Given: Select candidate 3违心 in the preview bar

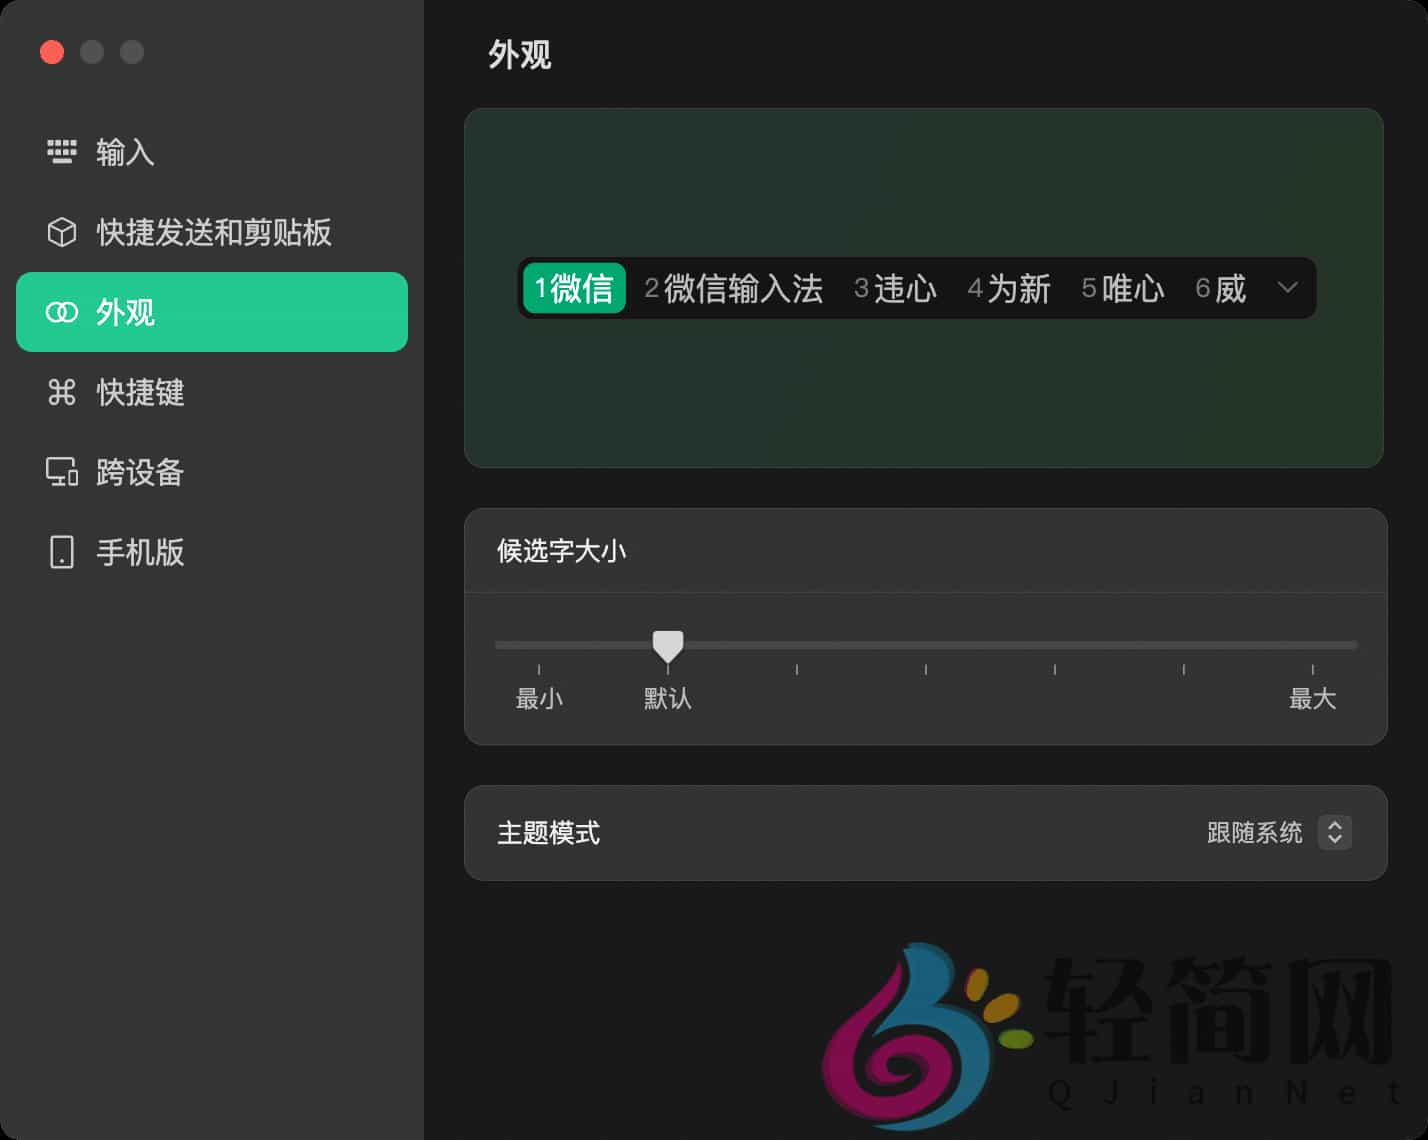Looking at the screenshot, I should (895, 288).
